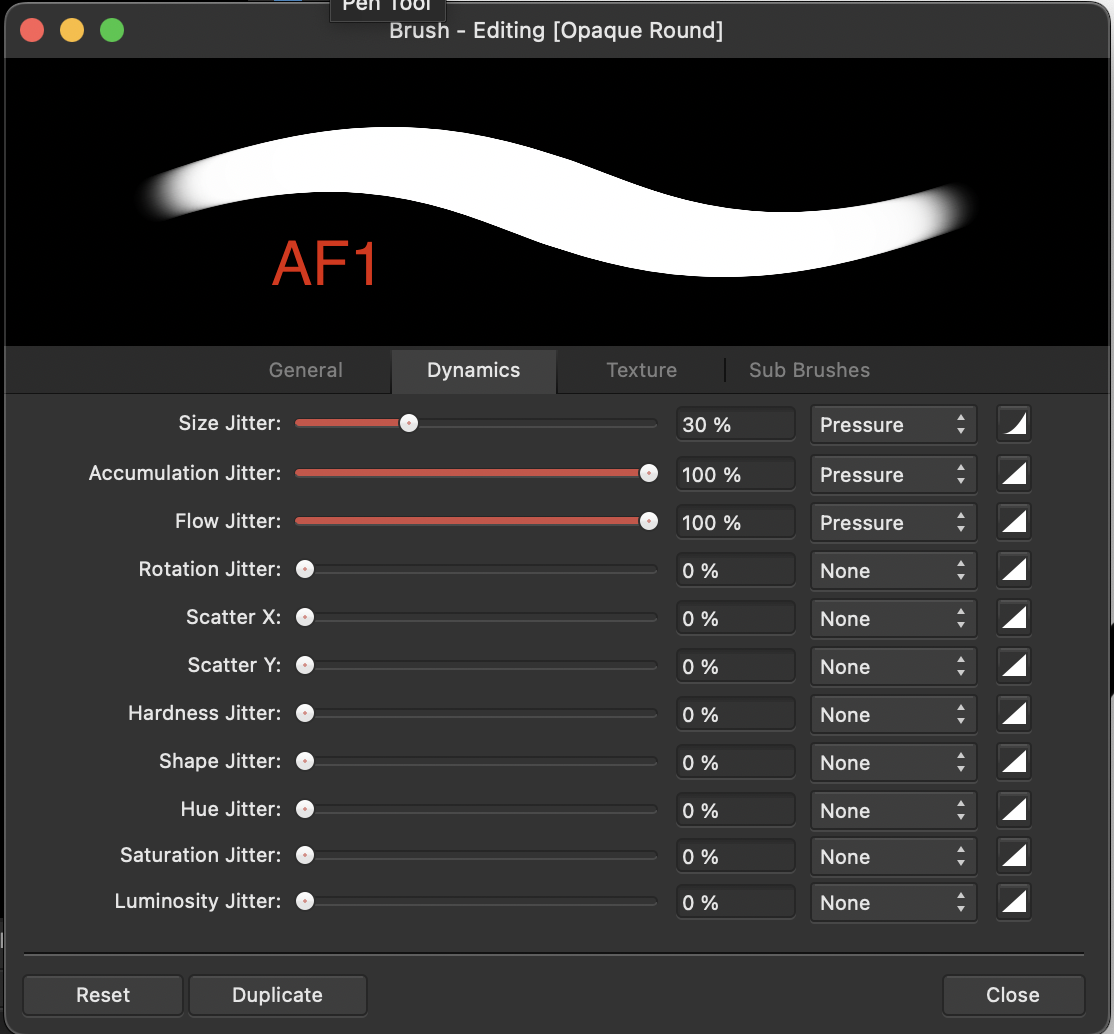Click the Reset button
The image size is (1114, 1034).
(x=103, y=995)
